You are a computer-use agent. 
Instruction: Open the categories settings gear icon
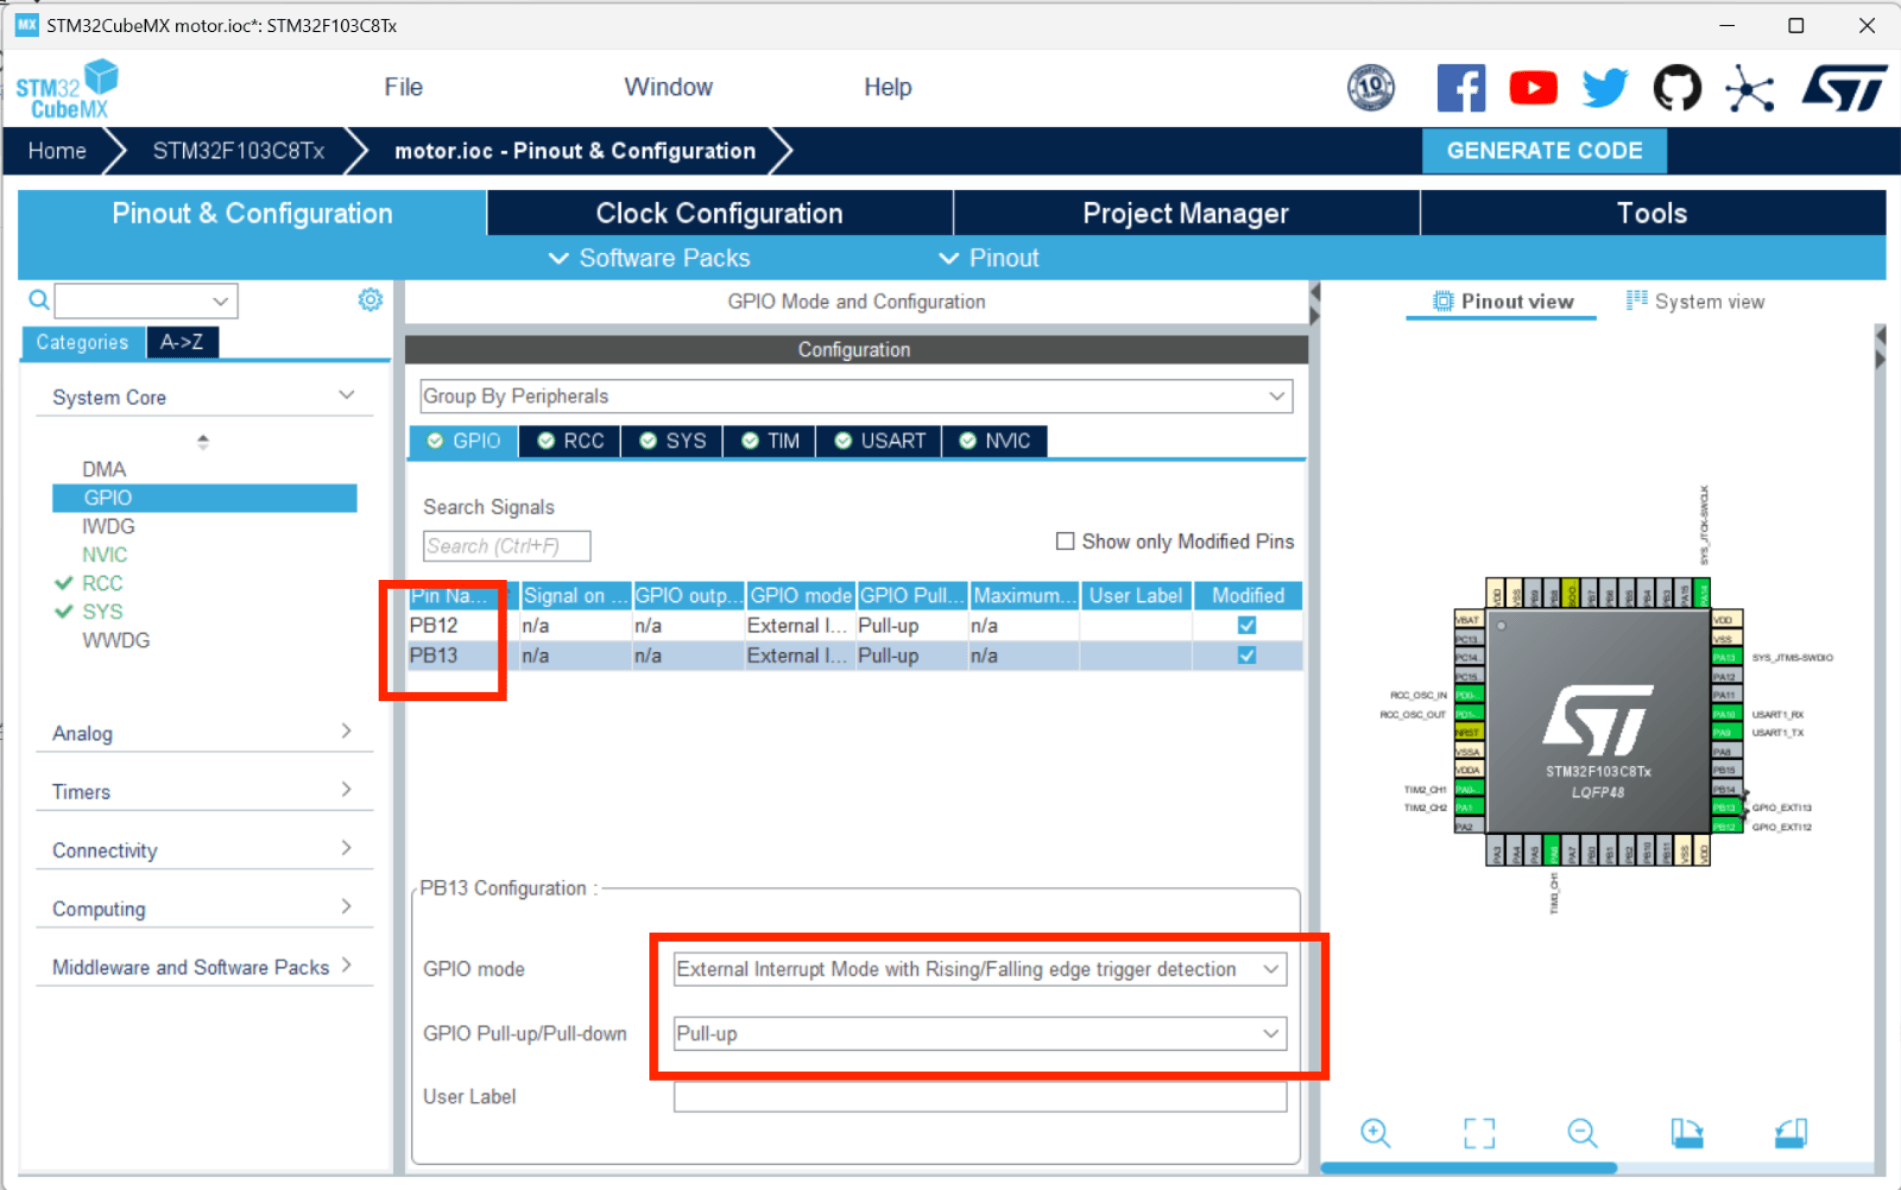(x=370, y=299)
